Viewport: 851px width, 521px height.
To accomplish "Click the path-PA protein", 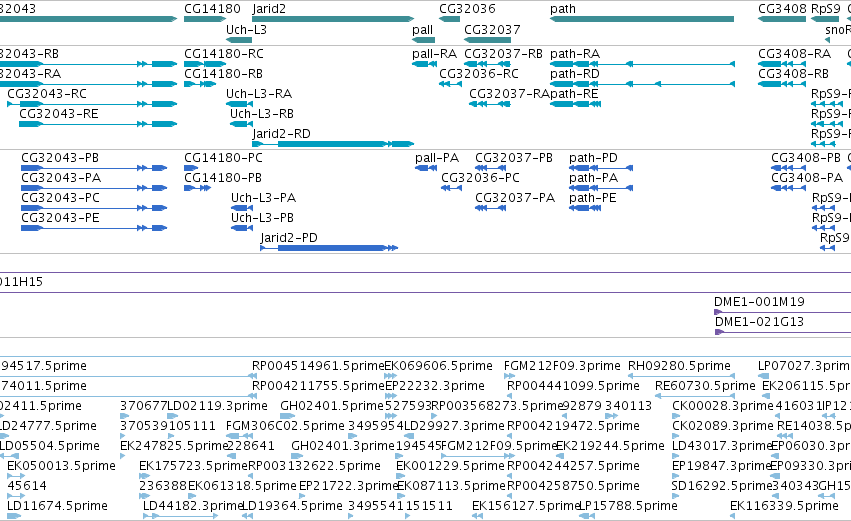I will (x=601, y=188).
